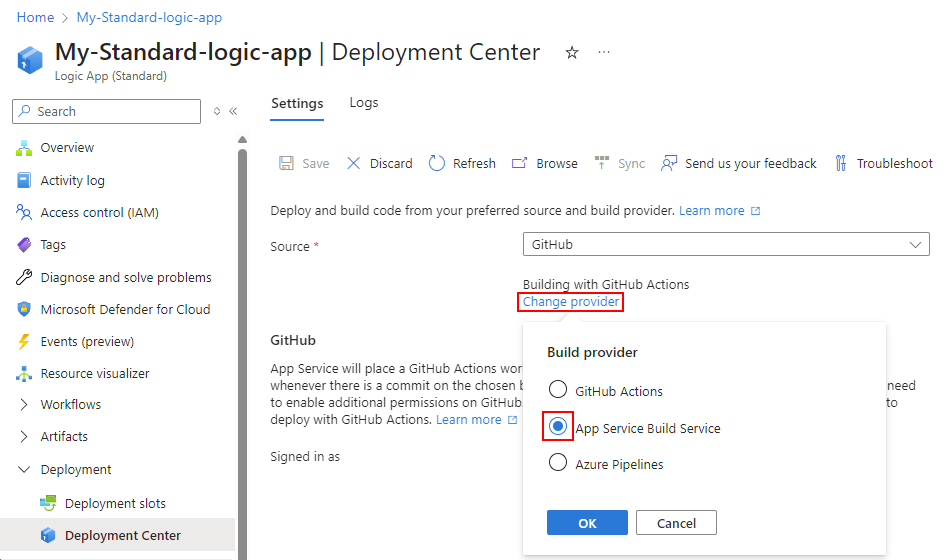Switch to the Logs tab
This screenshot has height=560, width=950.
coord(364,103)
